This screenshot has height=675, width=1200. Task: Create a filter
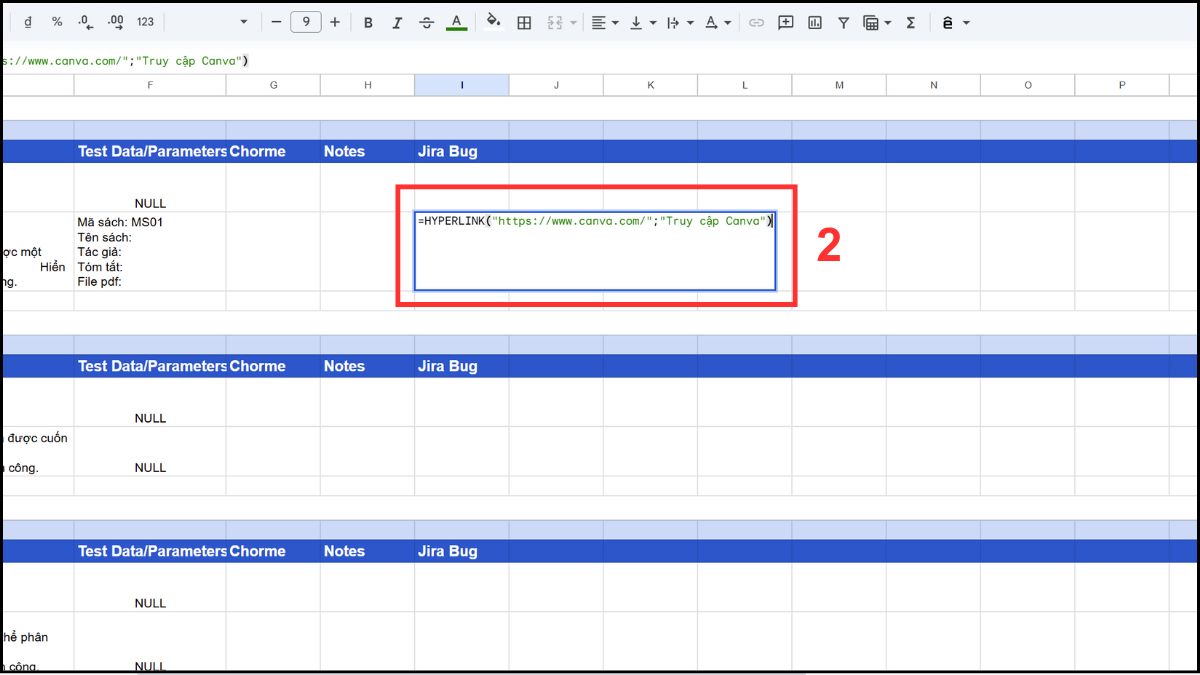click(843, 21)
